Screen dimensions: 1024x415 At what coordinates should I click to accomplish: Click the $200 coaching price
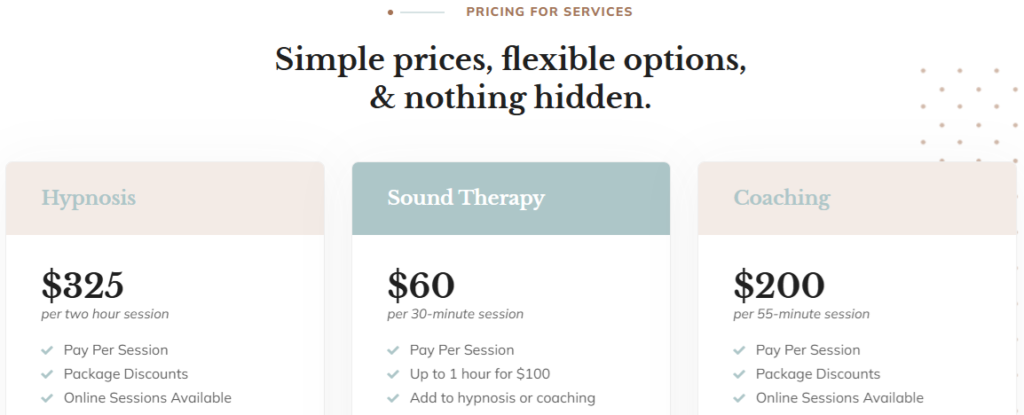click(x=778, y=284)
